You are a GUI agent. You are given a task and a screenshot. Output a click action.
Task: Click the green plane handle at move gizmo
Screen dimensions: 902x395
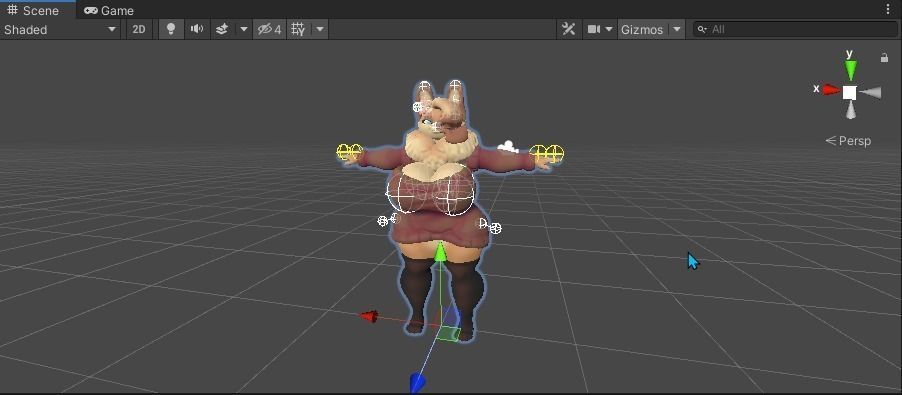(448, 334)
